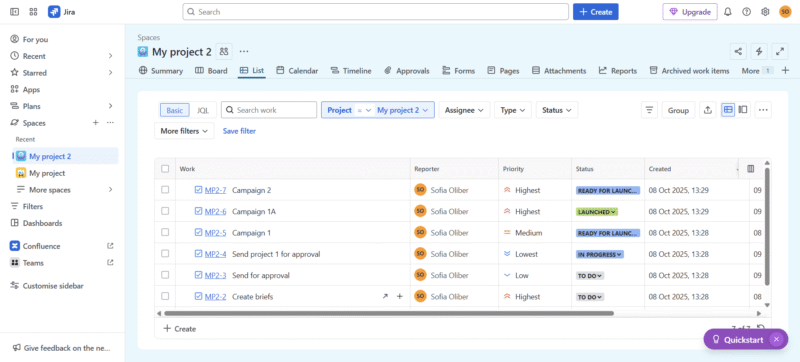The height and width of the screenshot is (362, 800).
Task: Open the MP2-7 work item link
Action: point(215,190)
